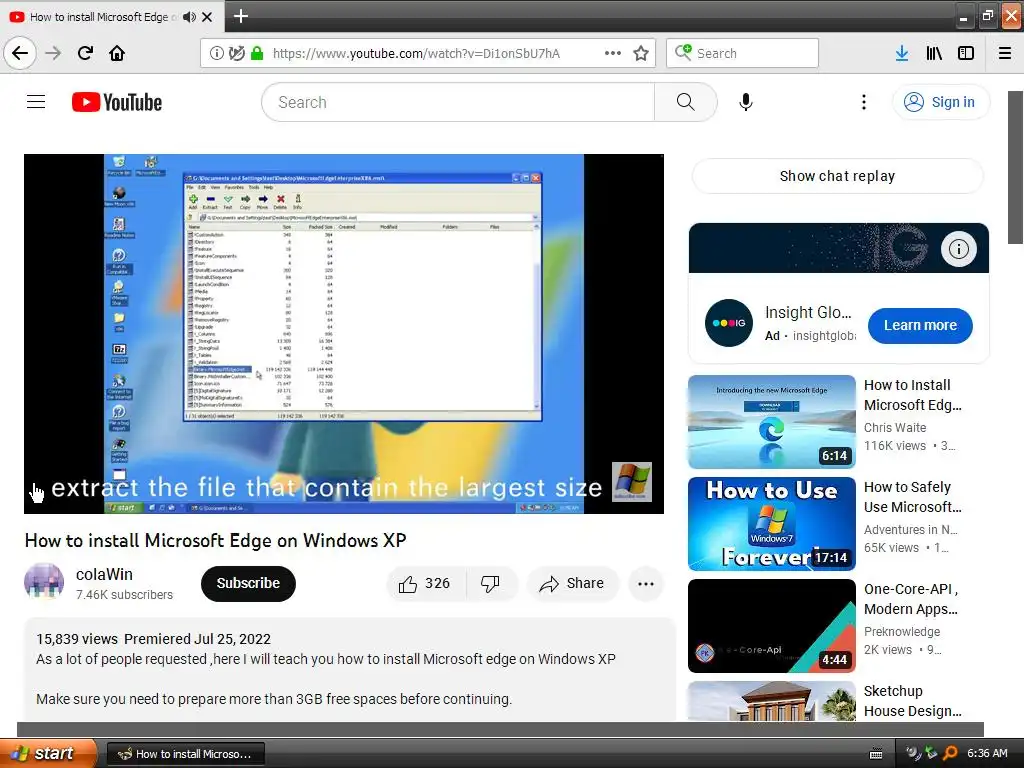Click the page vertical scrollbar thumb
1024x768 pixels.
pyautogui.click(x=1016, y=167)
